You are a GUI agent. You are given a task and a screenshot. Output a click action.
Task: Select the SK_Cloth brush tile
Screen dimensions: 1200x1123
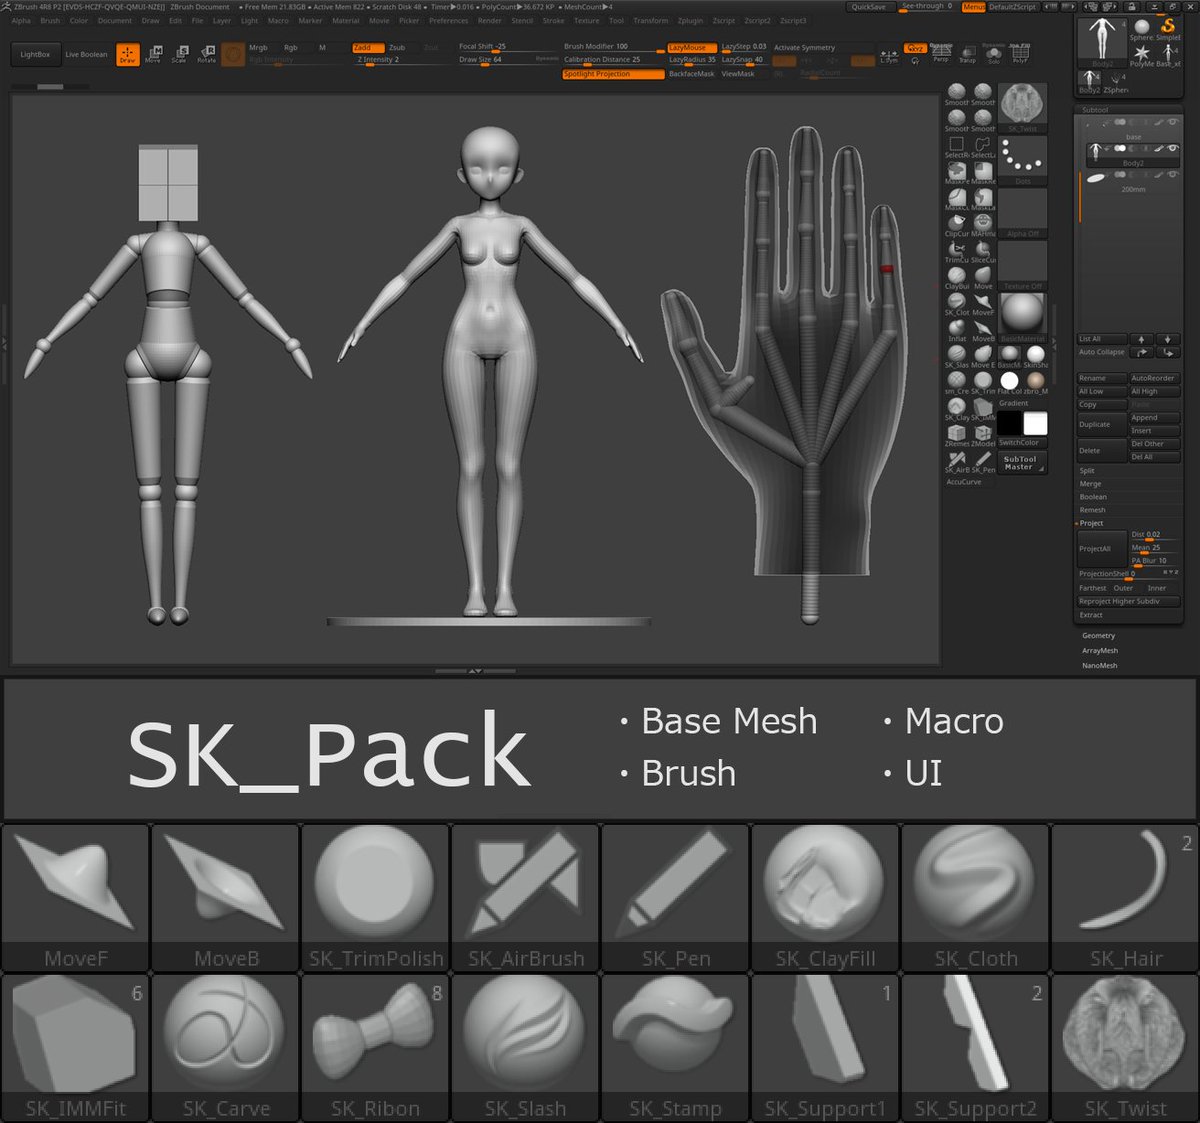(x=975, y=897)
